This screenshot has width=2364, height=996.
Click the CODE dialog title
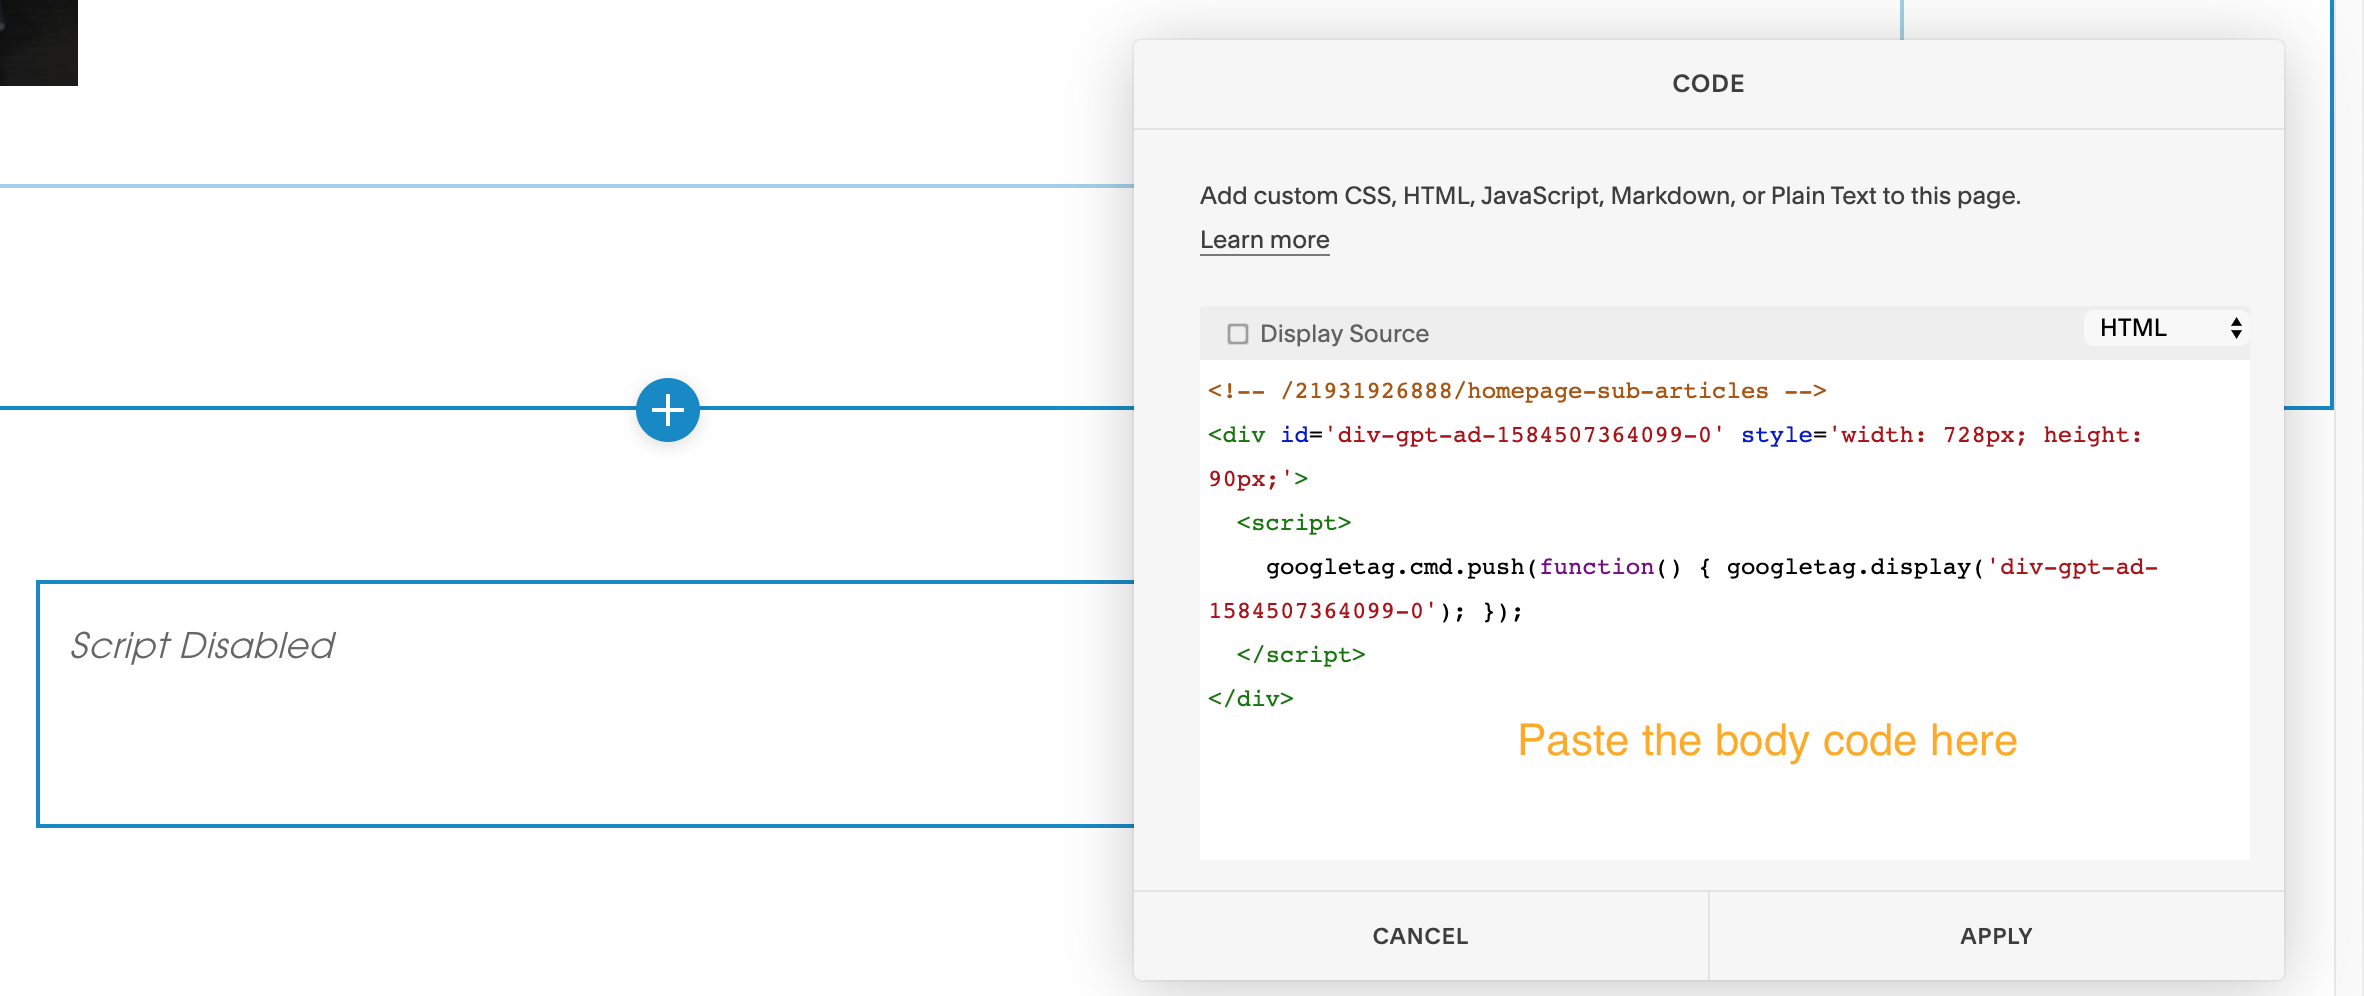[1708, 84]
